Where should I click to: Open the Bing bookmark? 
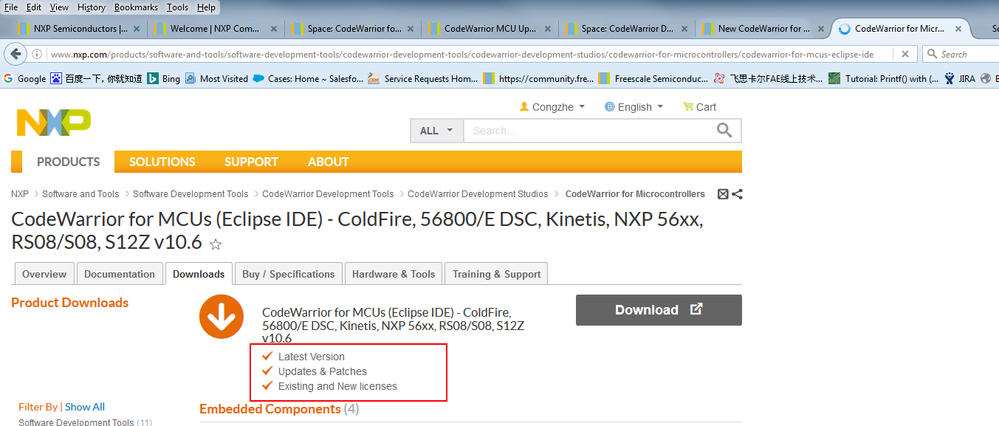pos(164,79)
